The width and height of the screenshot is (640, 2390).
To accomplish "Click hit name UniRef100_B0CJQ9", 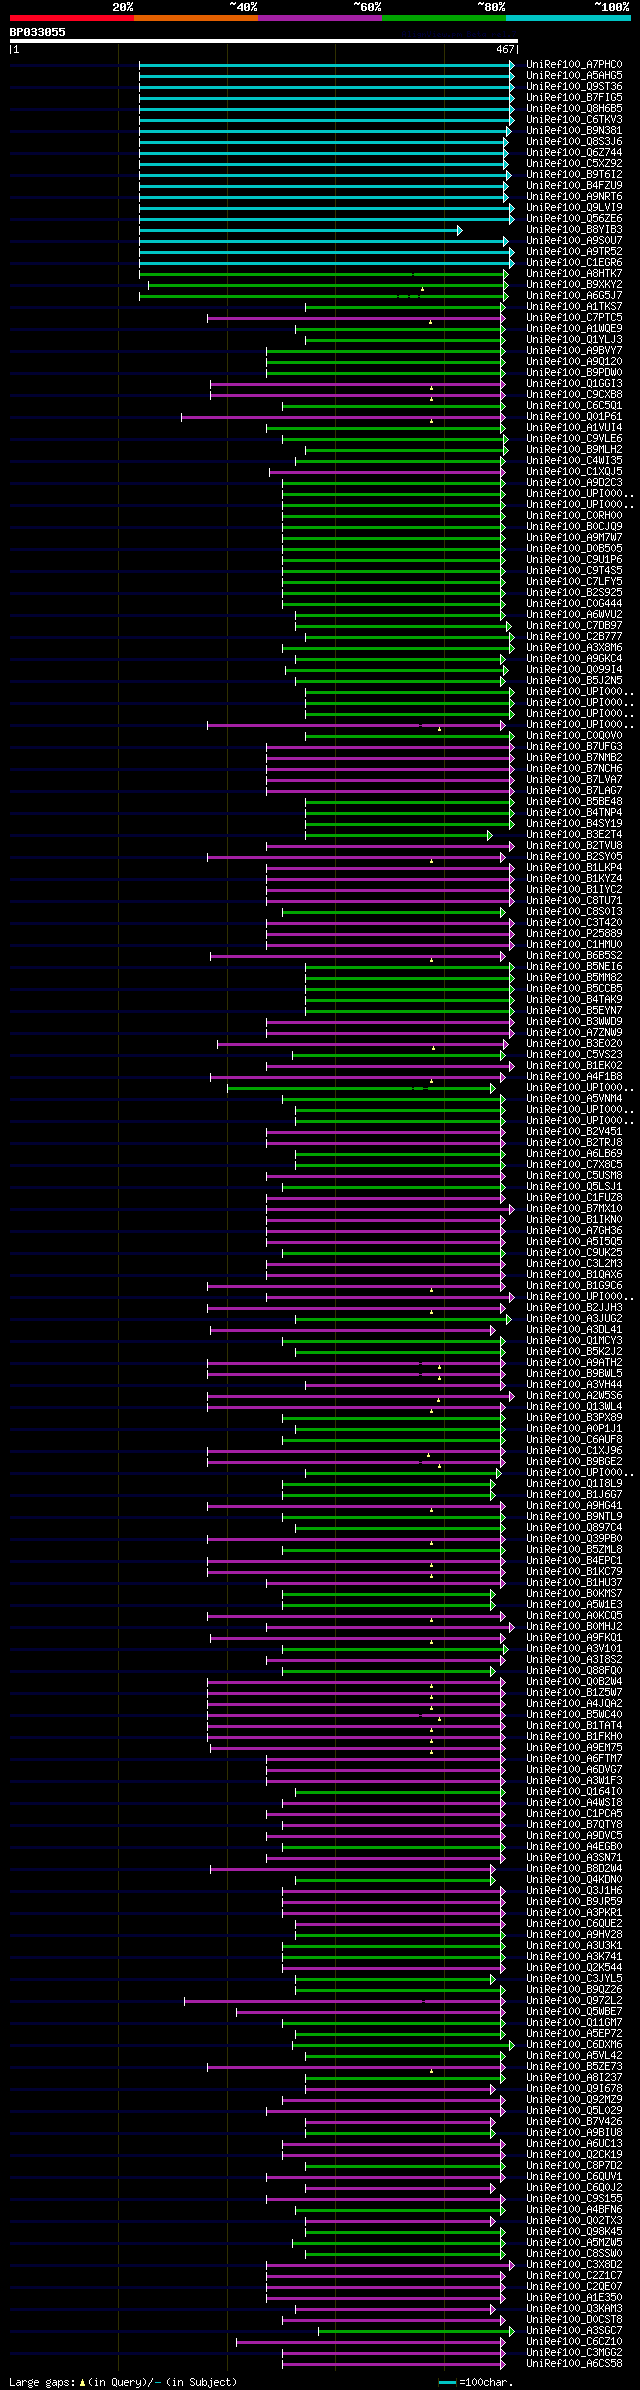I will (x=574, y=527).
